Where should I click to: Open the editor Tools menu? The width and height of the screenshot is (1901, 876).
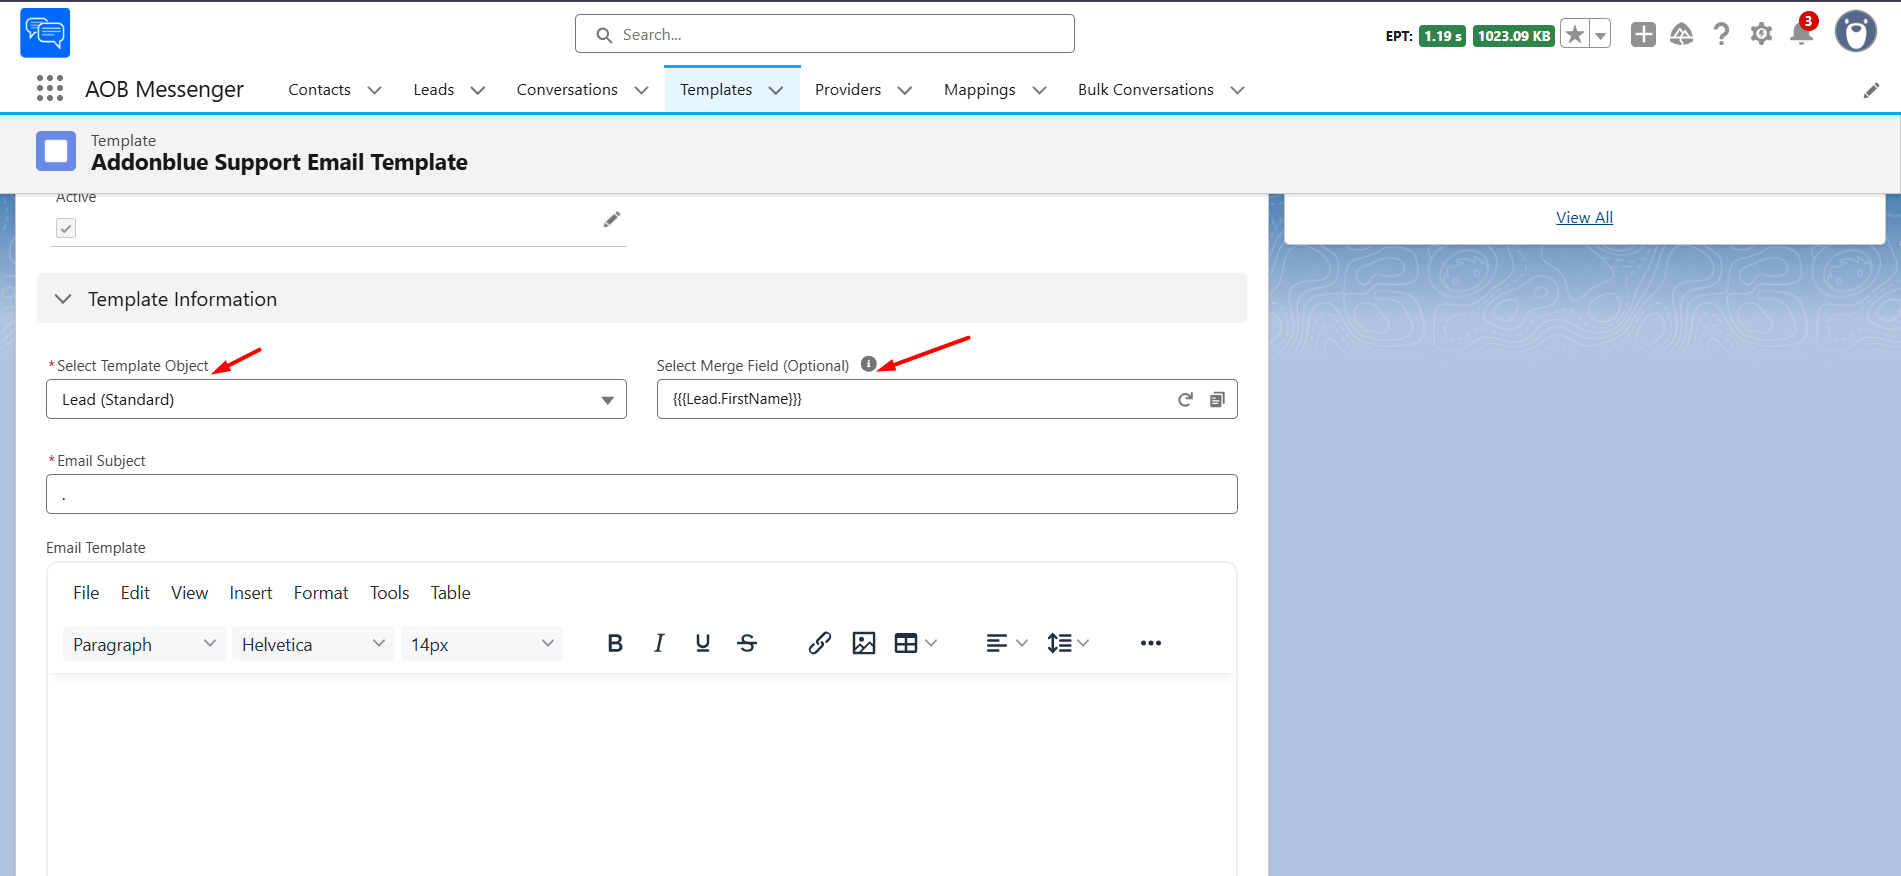pos(390,593)
